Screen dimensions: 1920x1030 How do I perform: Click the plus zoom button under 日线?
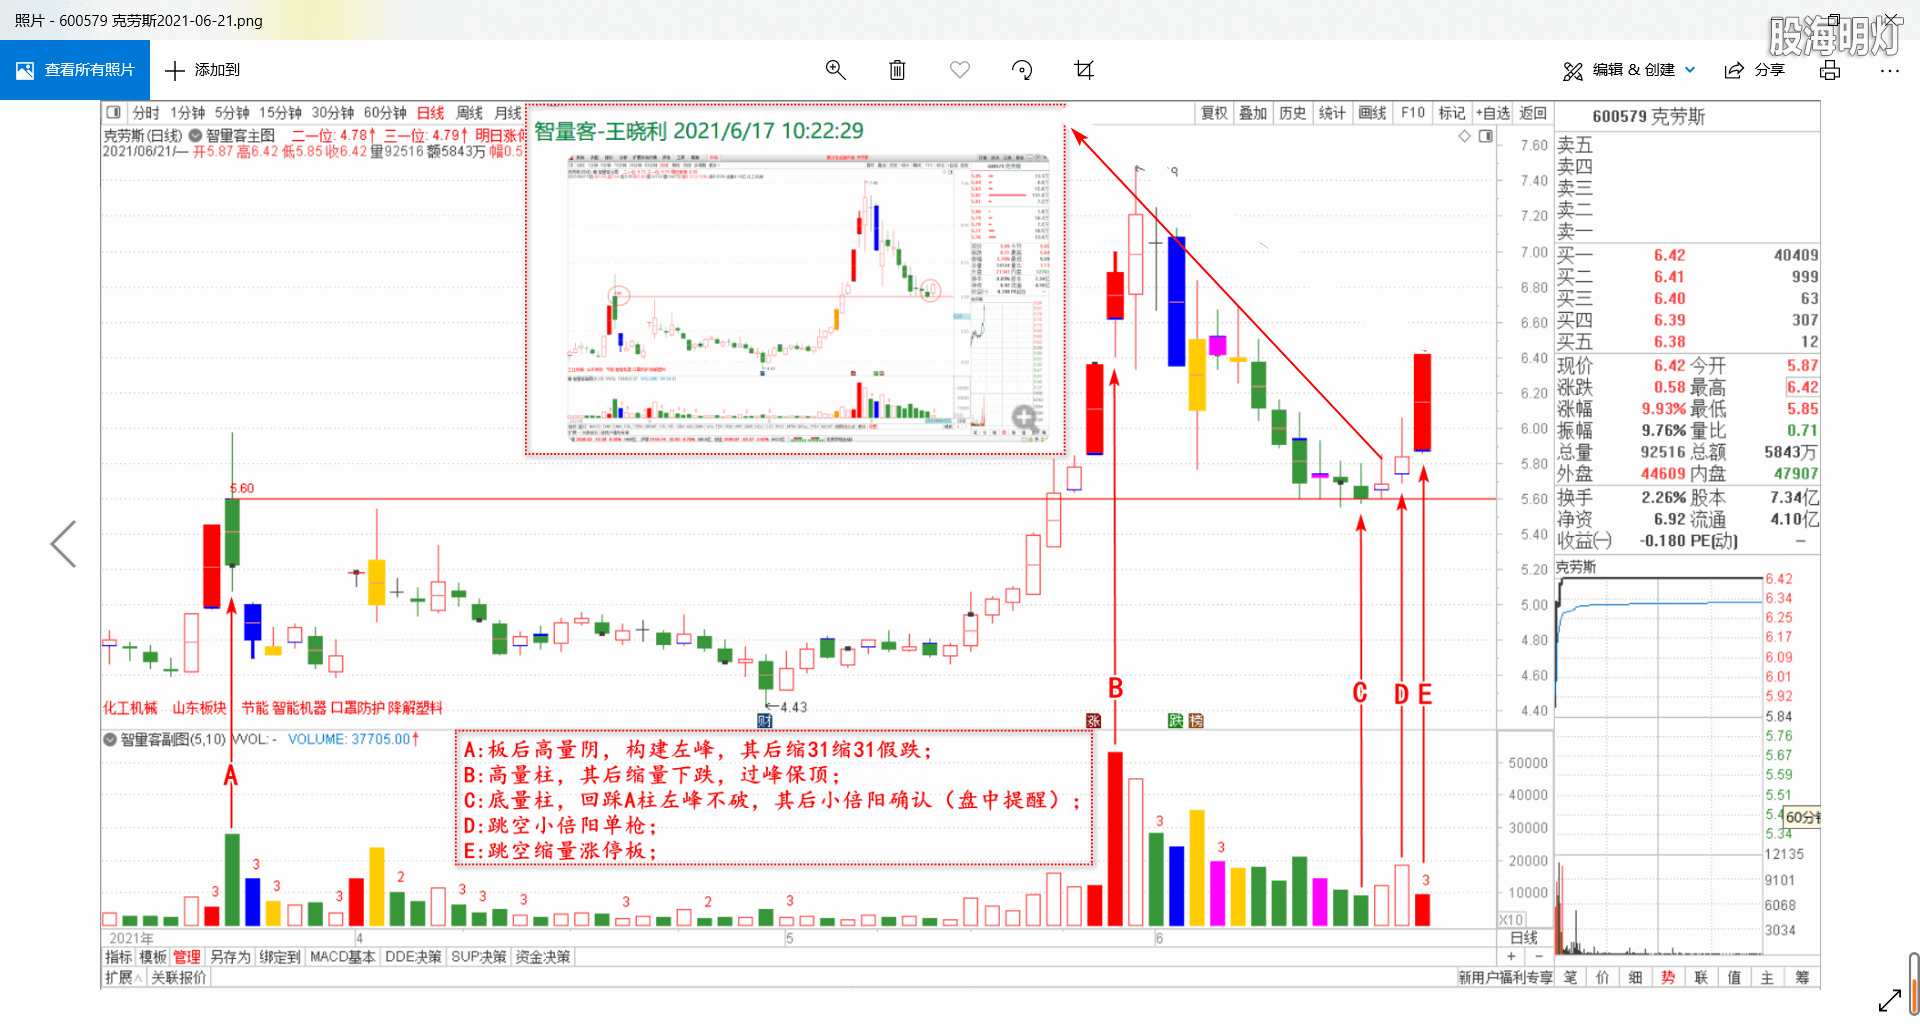tap(1511, 957)
